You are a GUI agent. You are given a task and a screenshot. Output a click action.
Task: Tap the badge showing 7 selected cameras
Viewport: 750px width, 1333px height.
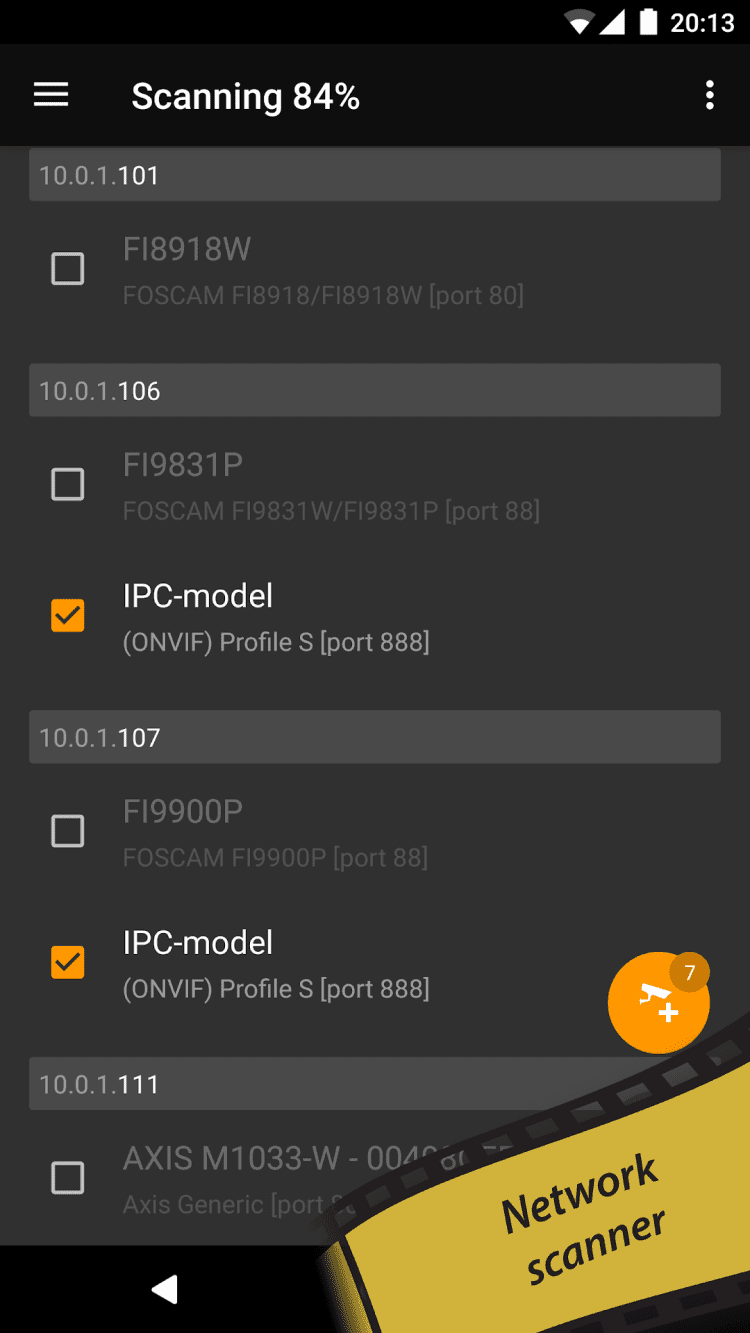click(689, 973)
